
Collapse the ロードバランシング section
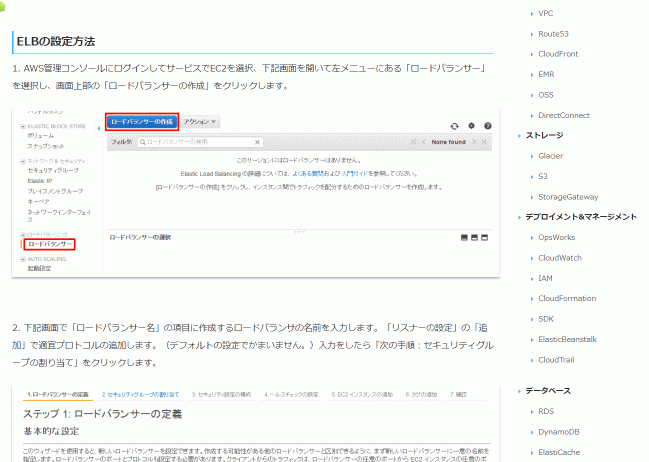(23, 235)
